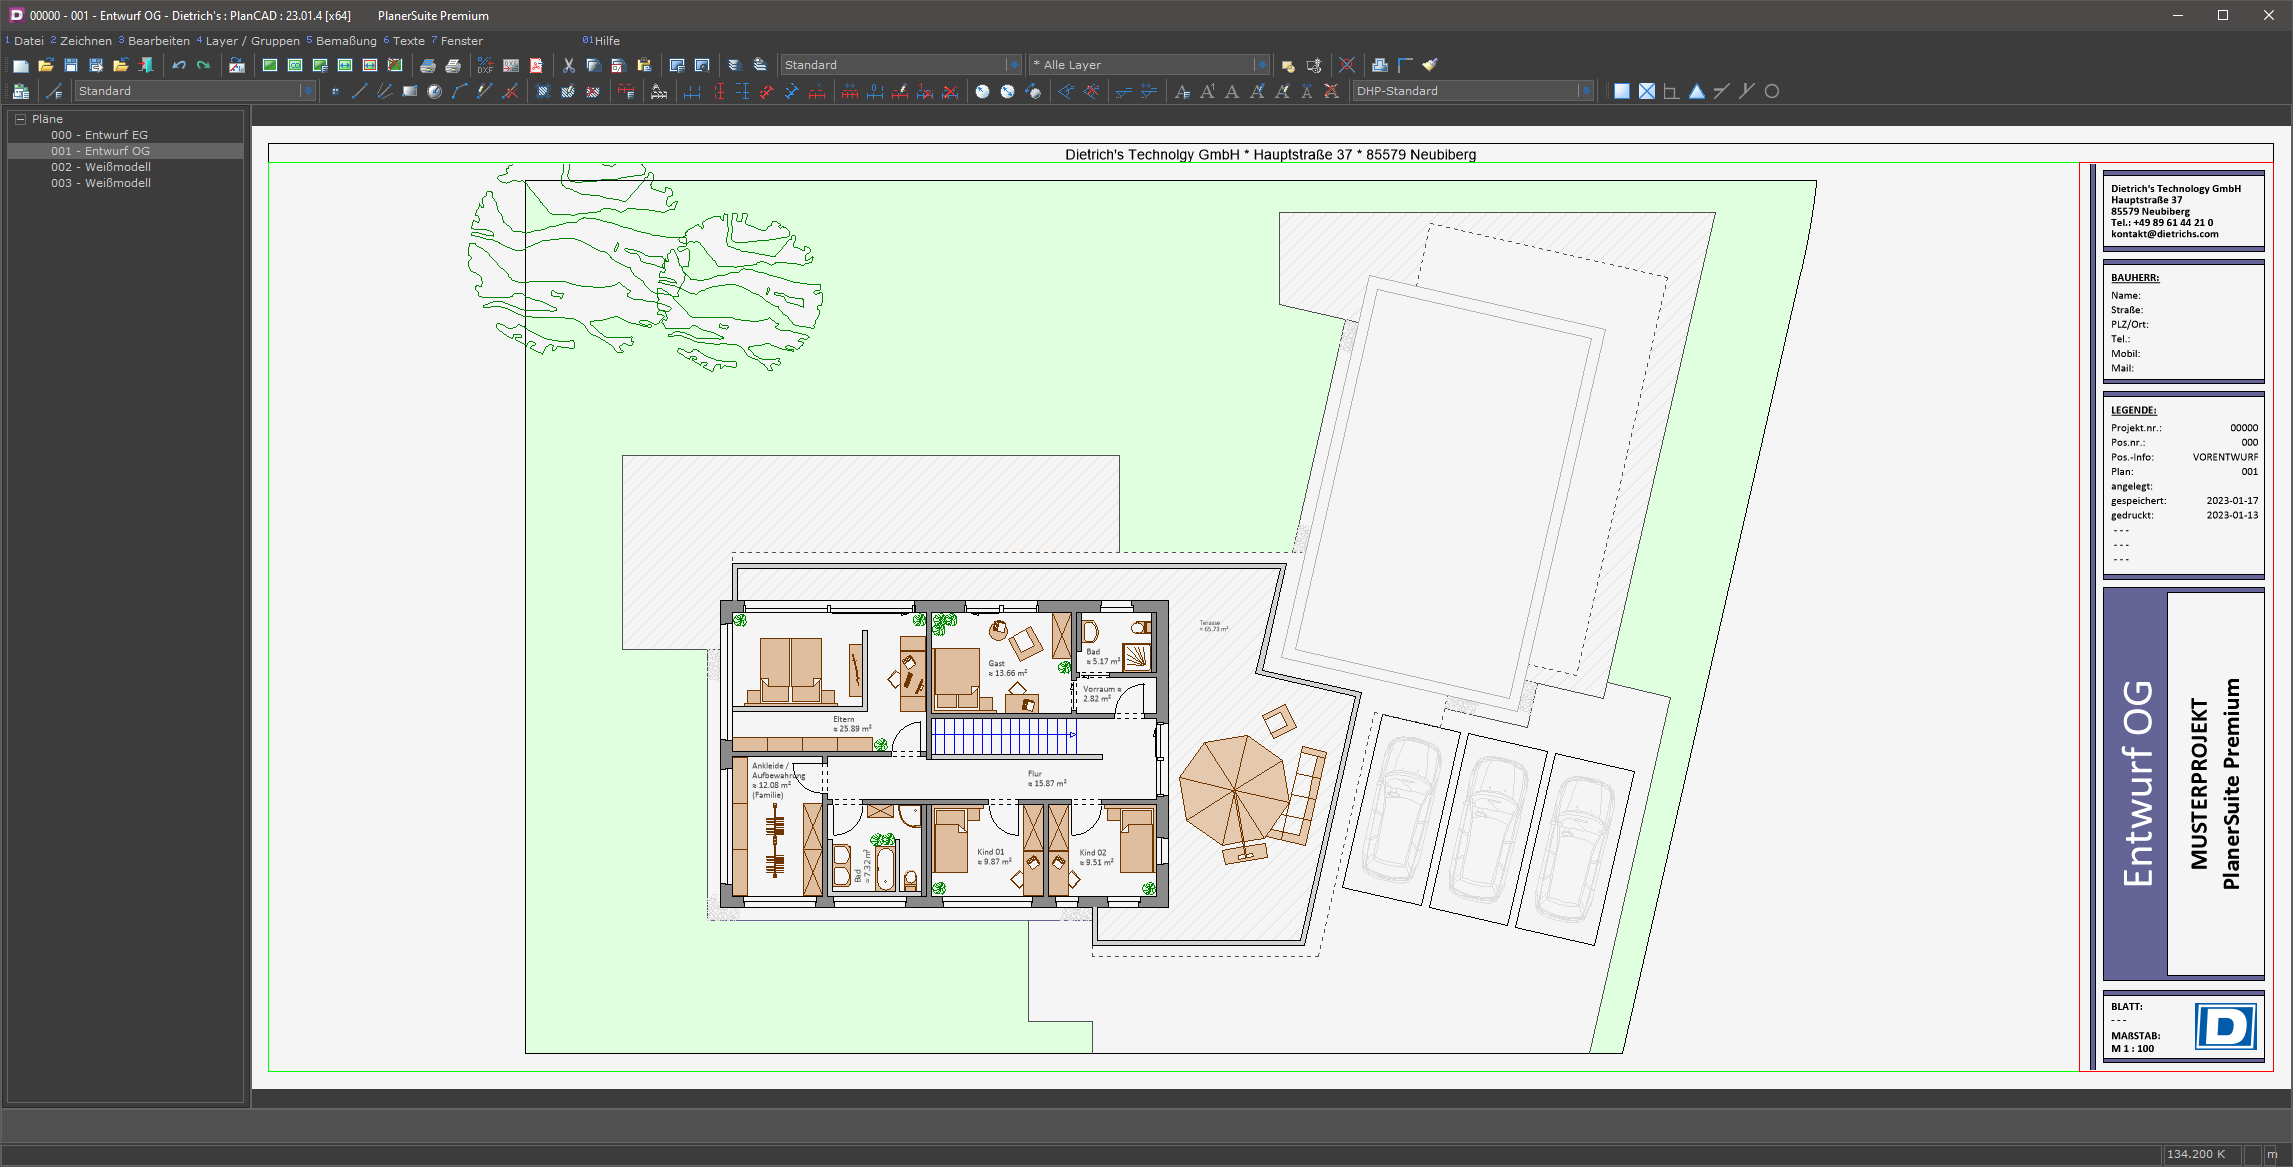Toggle the circle snap mode
The width and height of the screenshot is (2293, 1167).
click(1772, 92)
